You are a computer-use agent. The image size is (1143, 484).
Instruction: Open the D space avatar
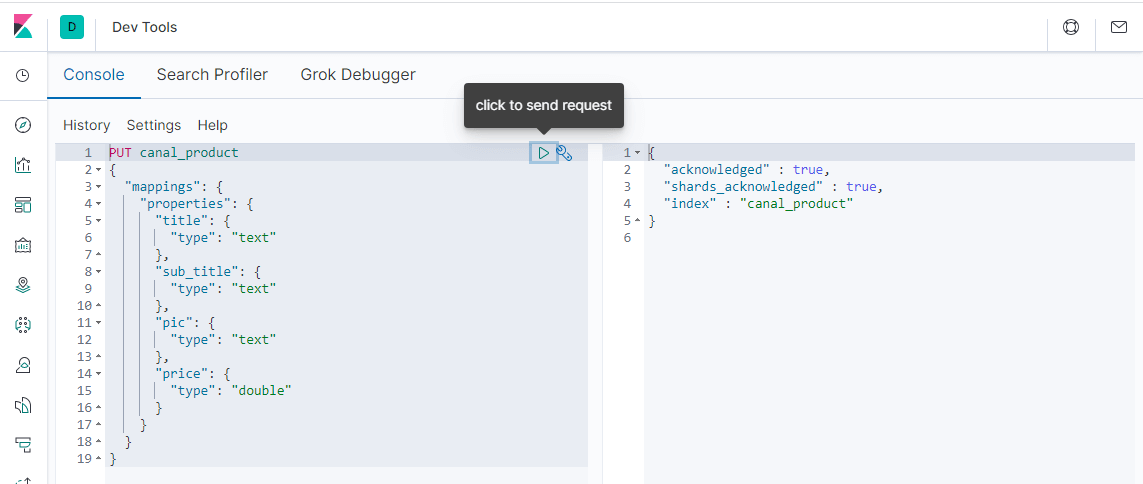click(71, 27)
